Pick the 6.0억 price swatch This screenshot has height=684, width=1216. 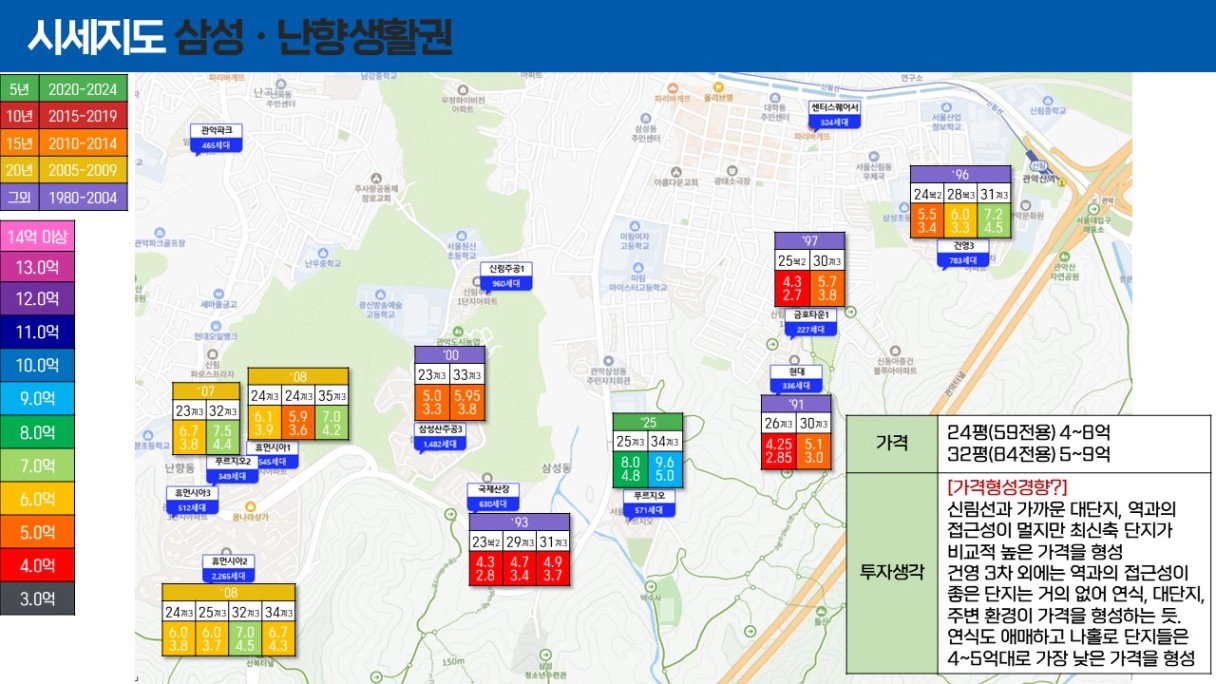(x=38, y=499)
